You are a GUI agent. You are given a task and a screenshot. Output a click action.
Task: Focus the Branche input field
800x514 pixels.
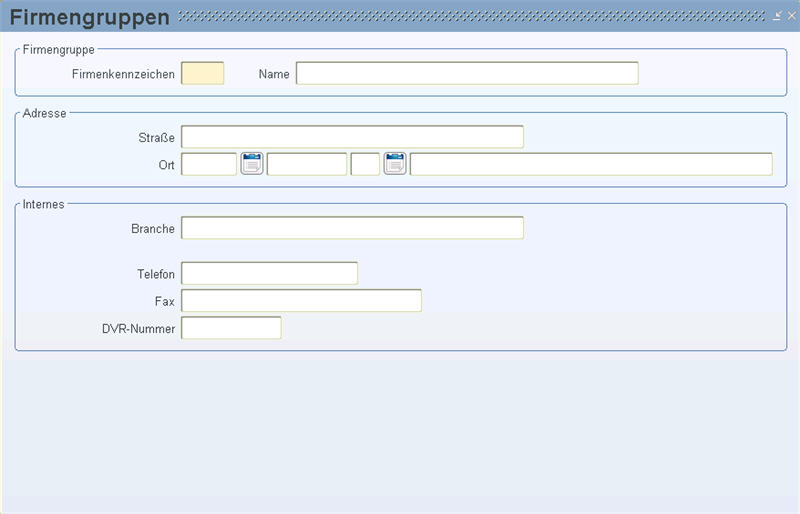click(x=353, y=228)
